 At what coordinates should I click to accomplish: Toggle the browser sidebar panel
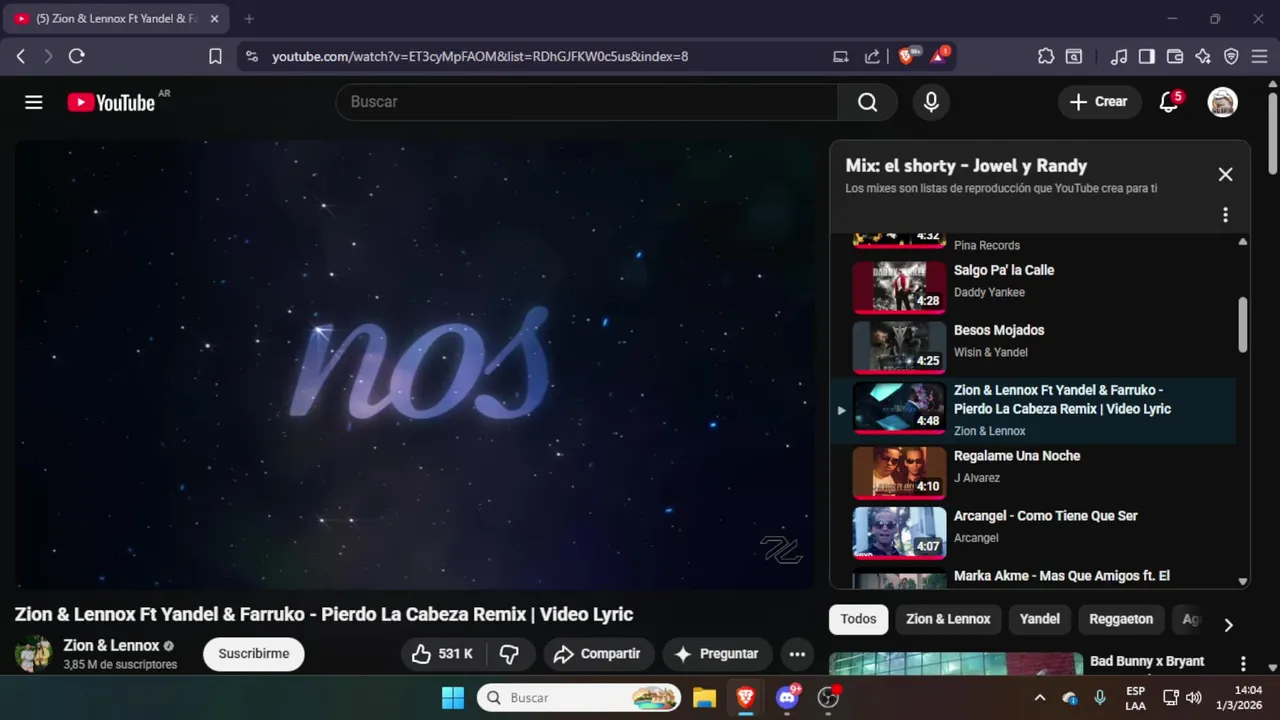pyautogui.click(x=1147, y=56)
